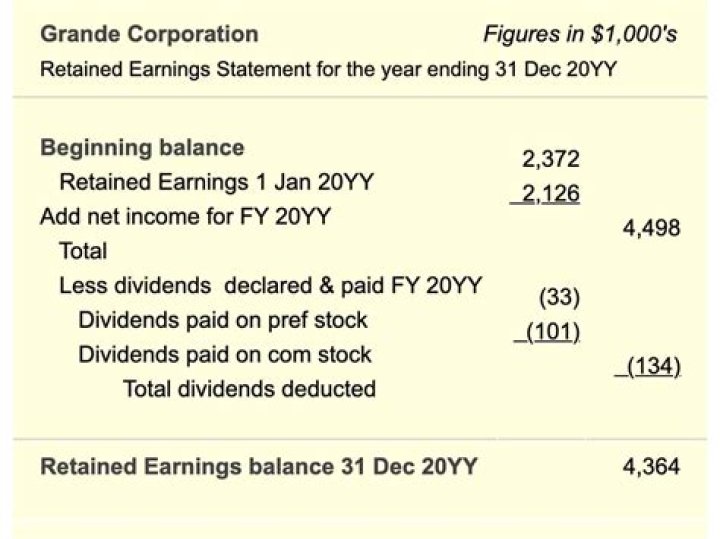Select the Total dividends deducted label
720x539 pixels.
[x=249, y=389]
